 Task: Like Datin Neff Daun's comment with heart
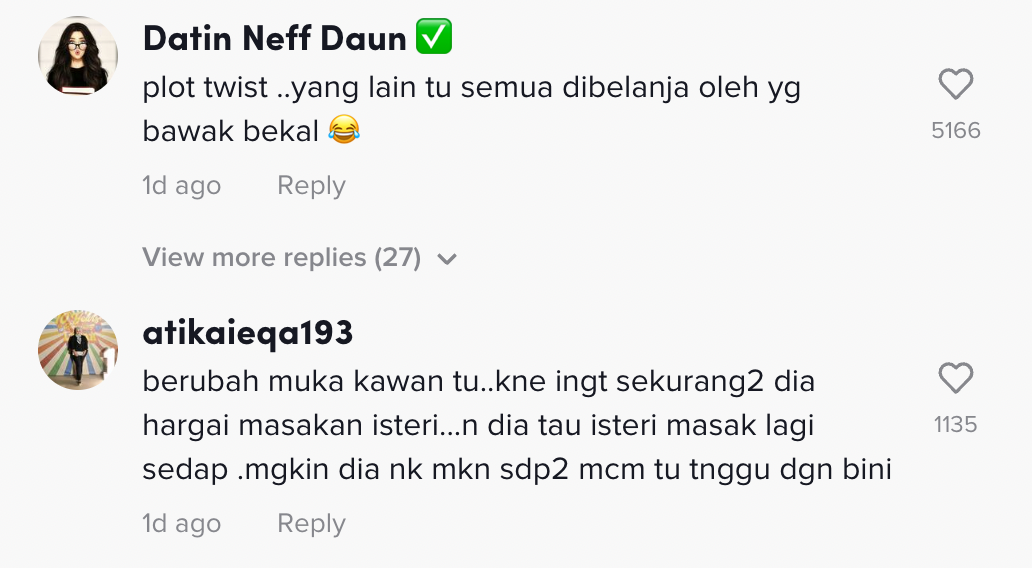pyautogui.click(x=955, y=85)
